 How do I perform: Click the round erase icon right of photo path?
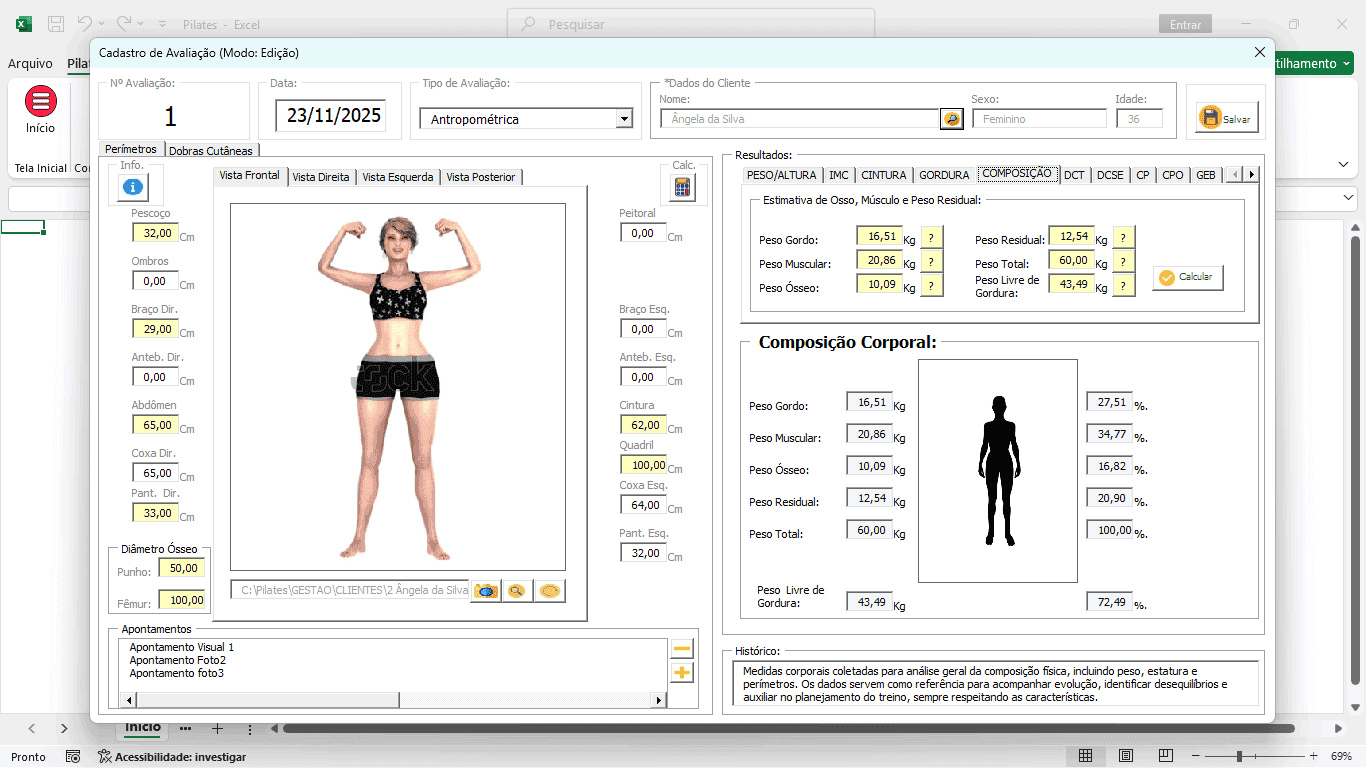(549, 591)
